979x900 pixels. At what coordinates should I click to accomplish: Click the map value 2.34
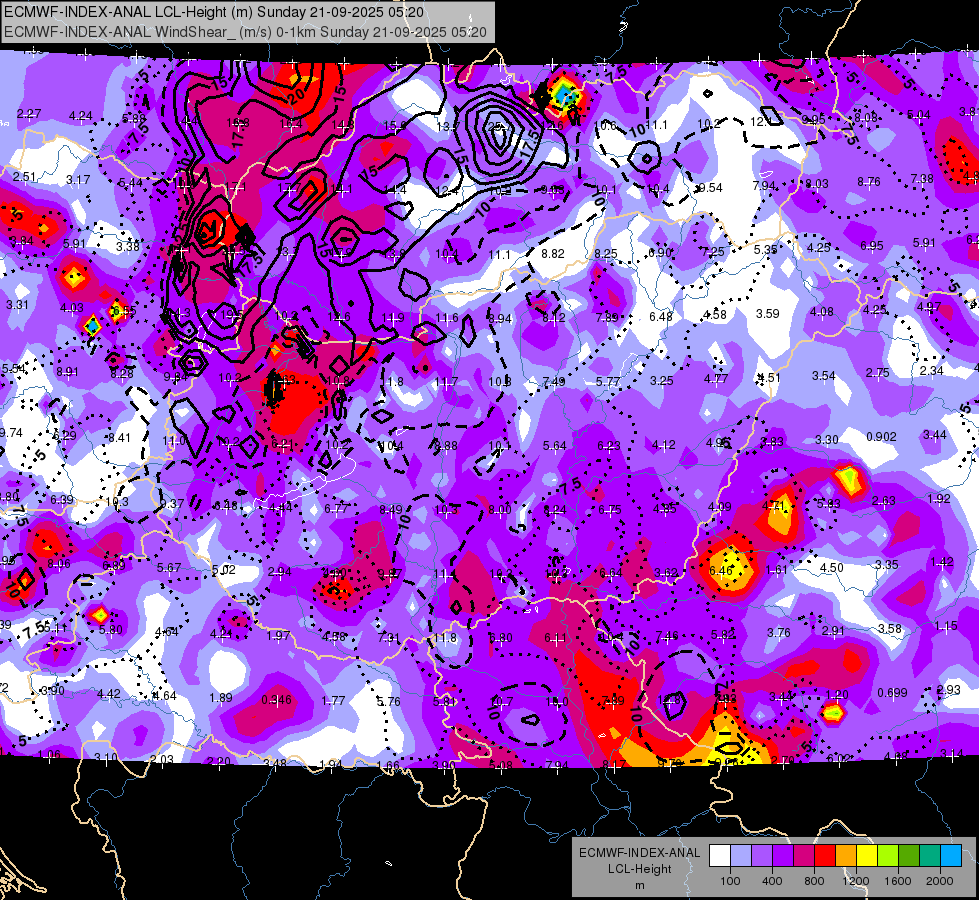coord(932,370)
